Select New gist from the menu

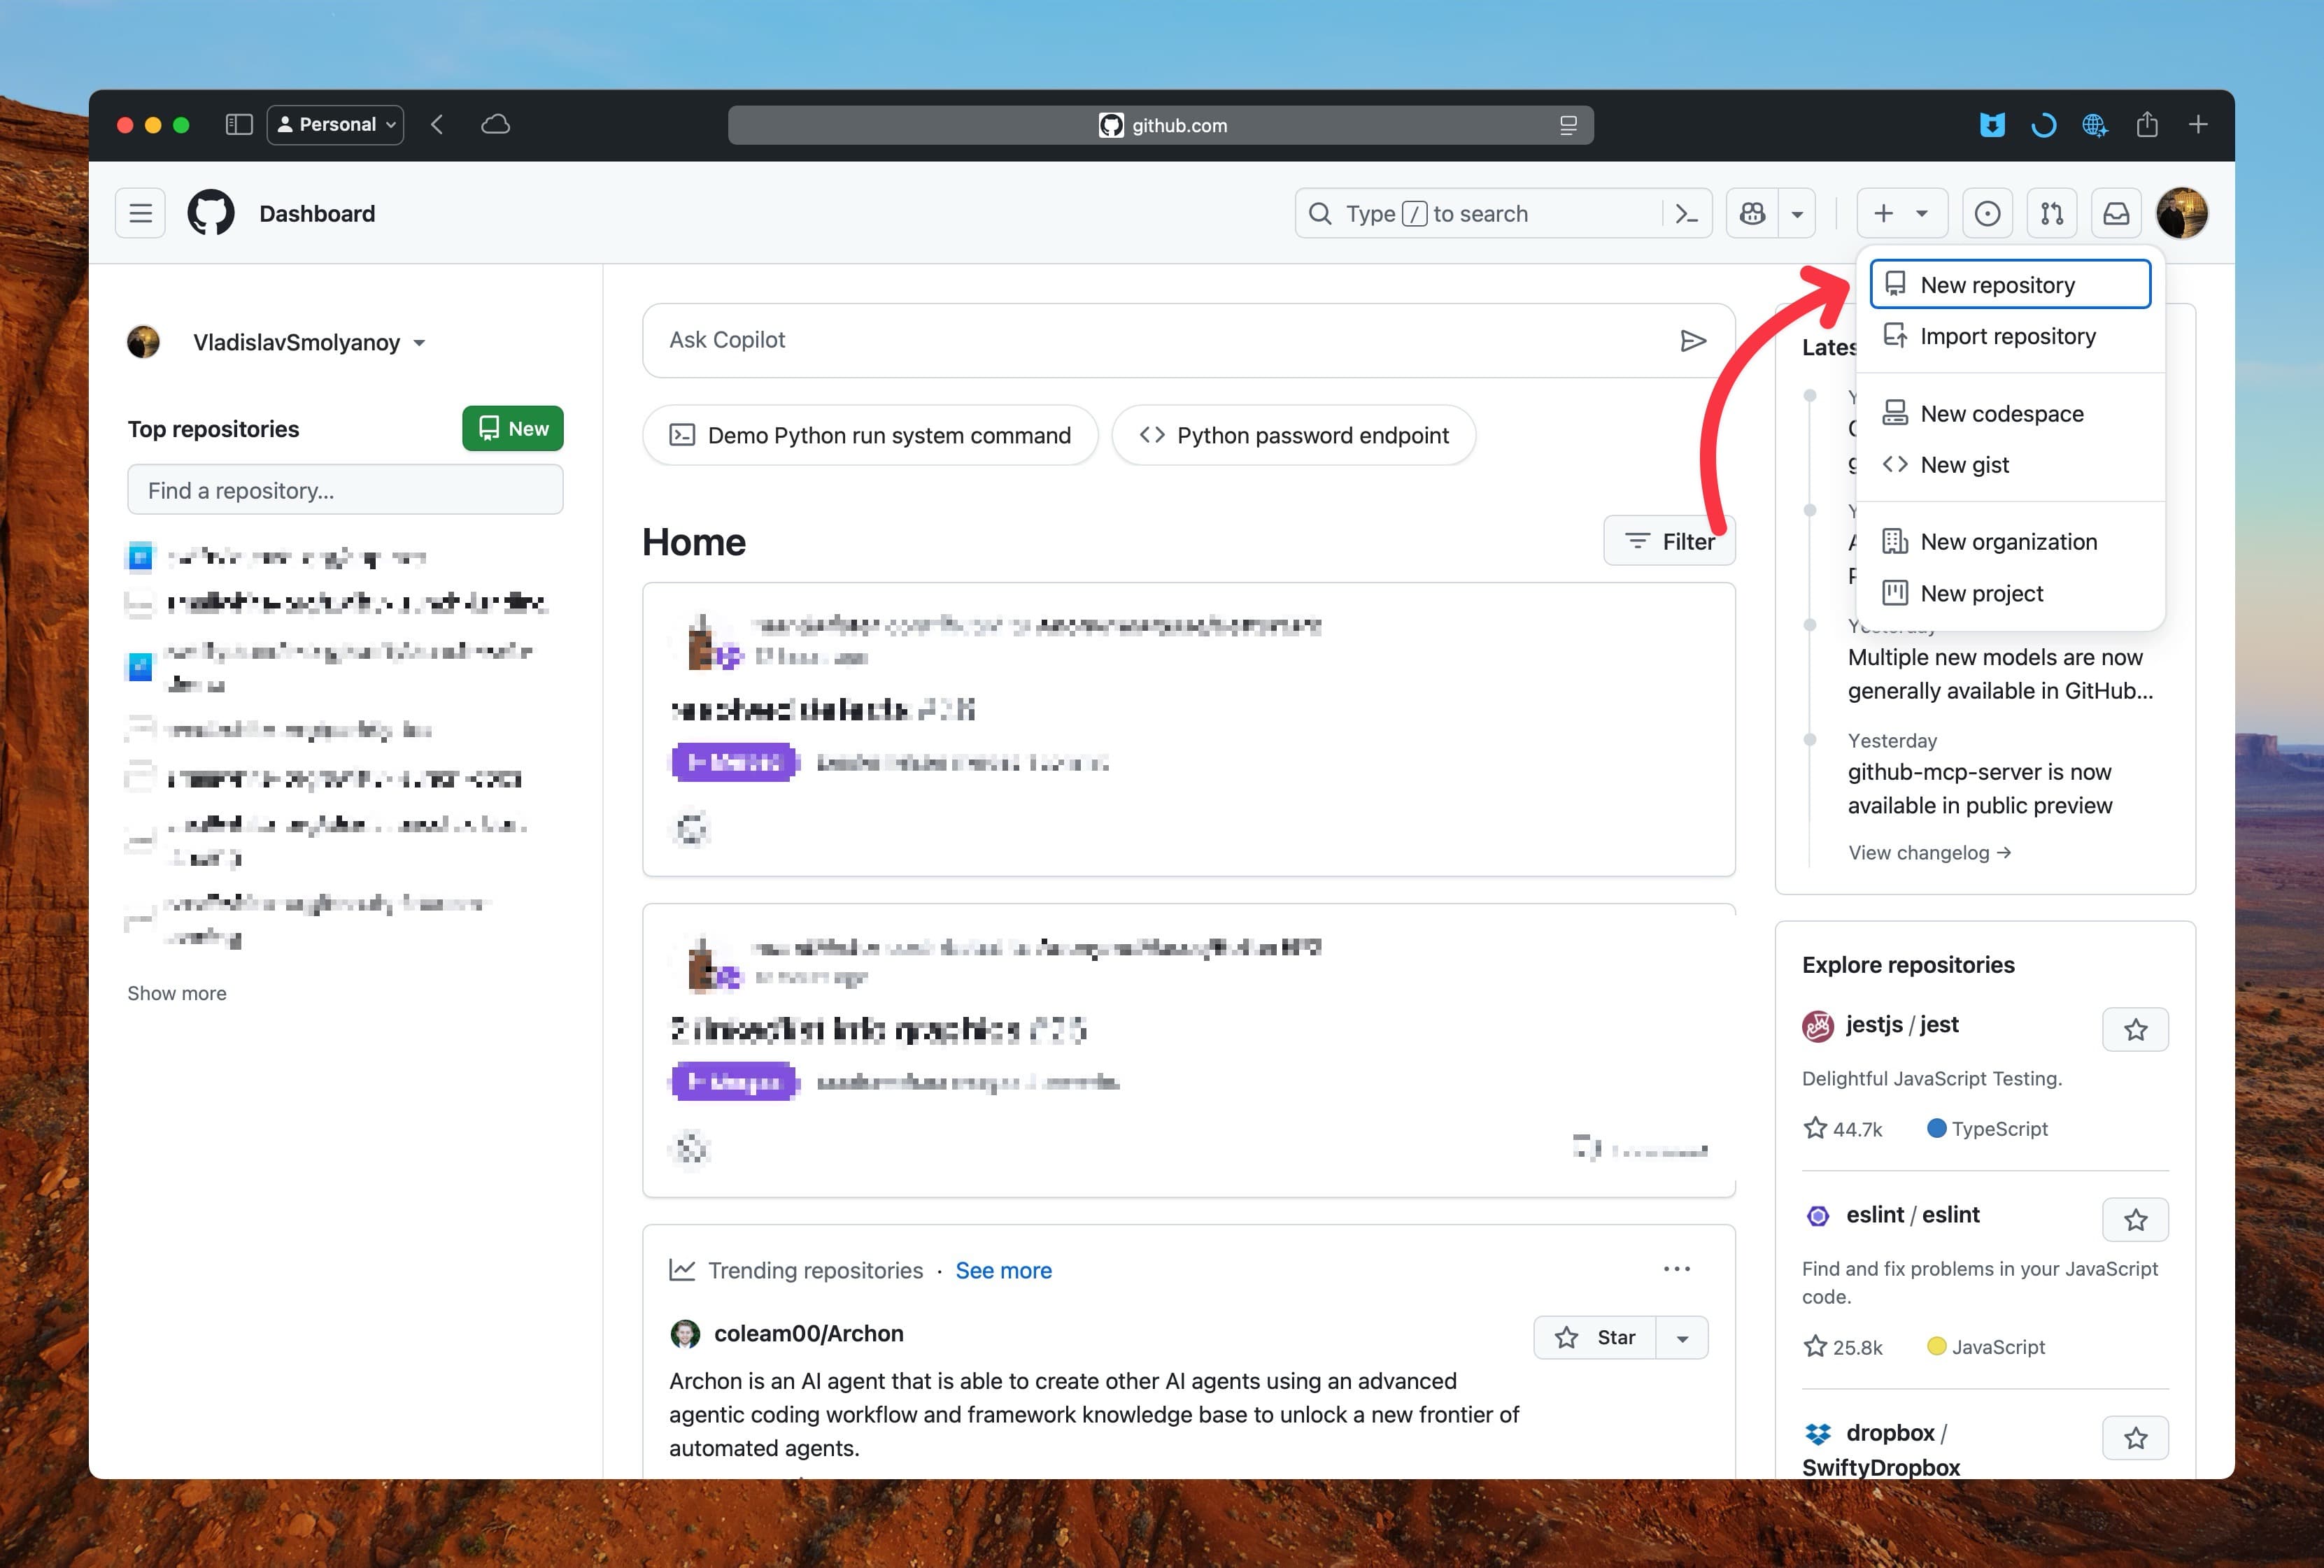[2010, 464]
